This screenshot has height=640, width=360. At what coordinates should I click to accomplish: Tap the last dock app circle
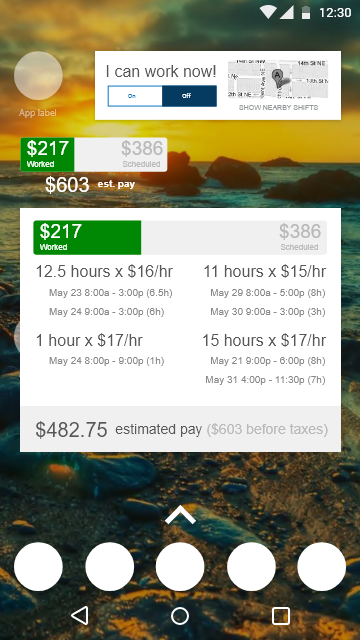tap(322, 567)
